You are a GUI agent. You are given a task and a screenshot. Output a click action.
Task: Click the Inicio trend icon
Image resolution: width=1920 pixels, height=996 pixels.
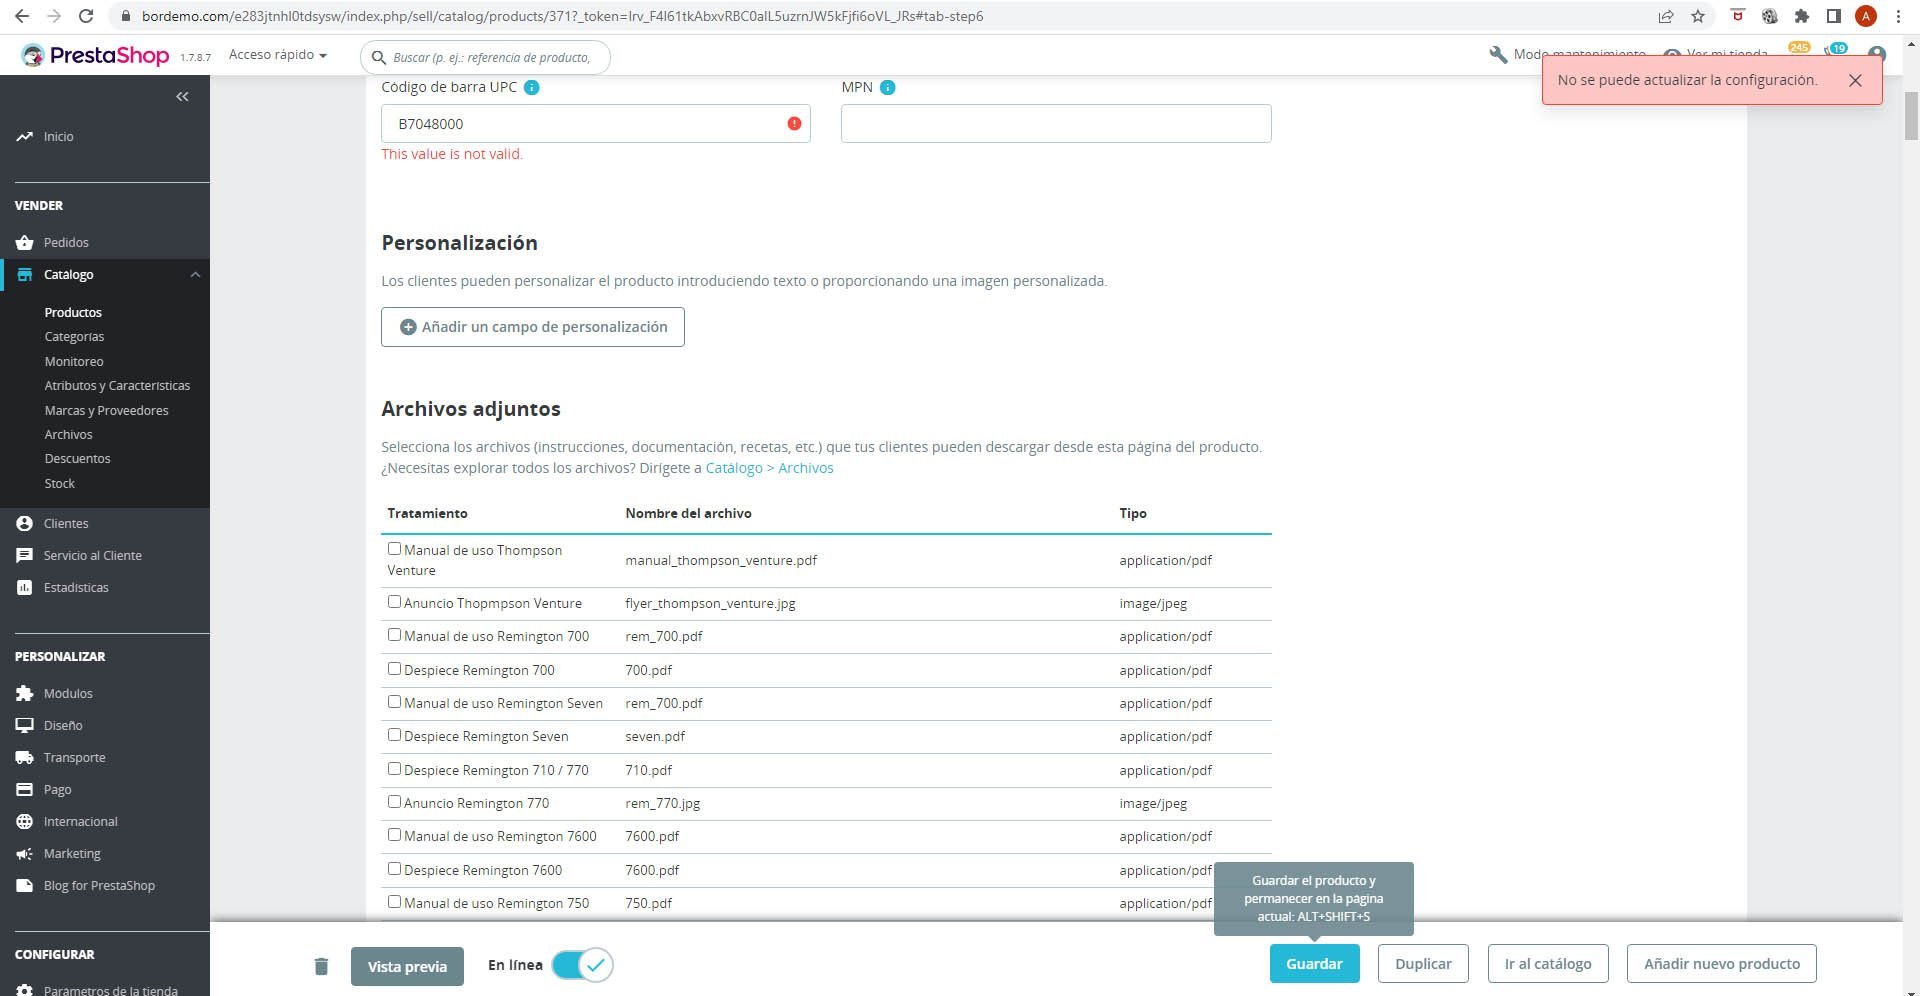click(x=25, y=136)
